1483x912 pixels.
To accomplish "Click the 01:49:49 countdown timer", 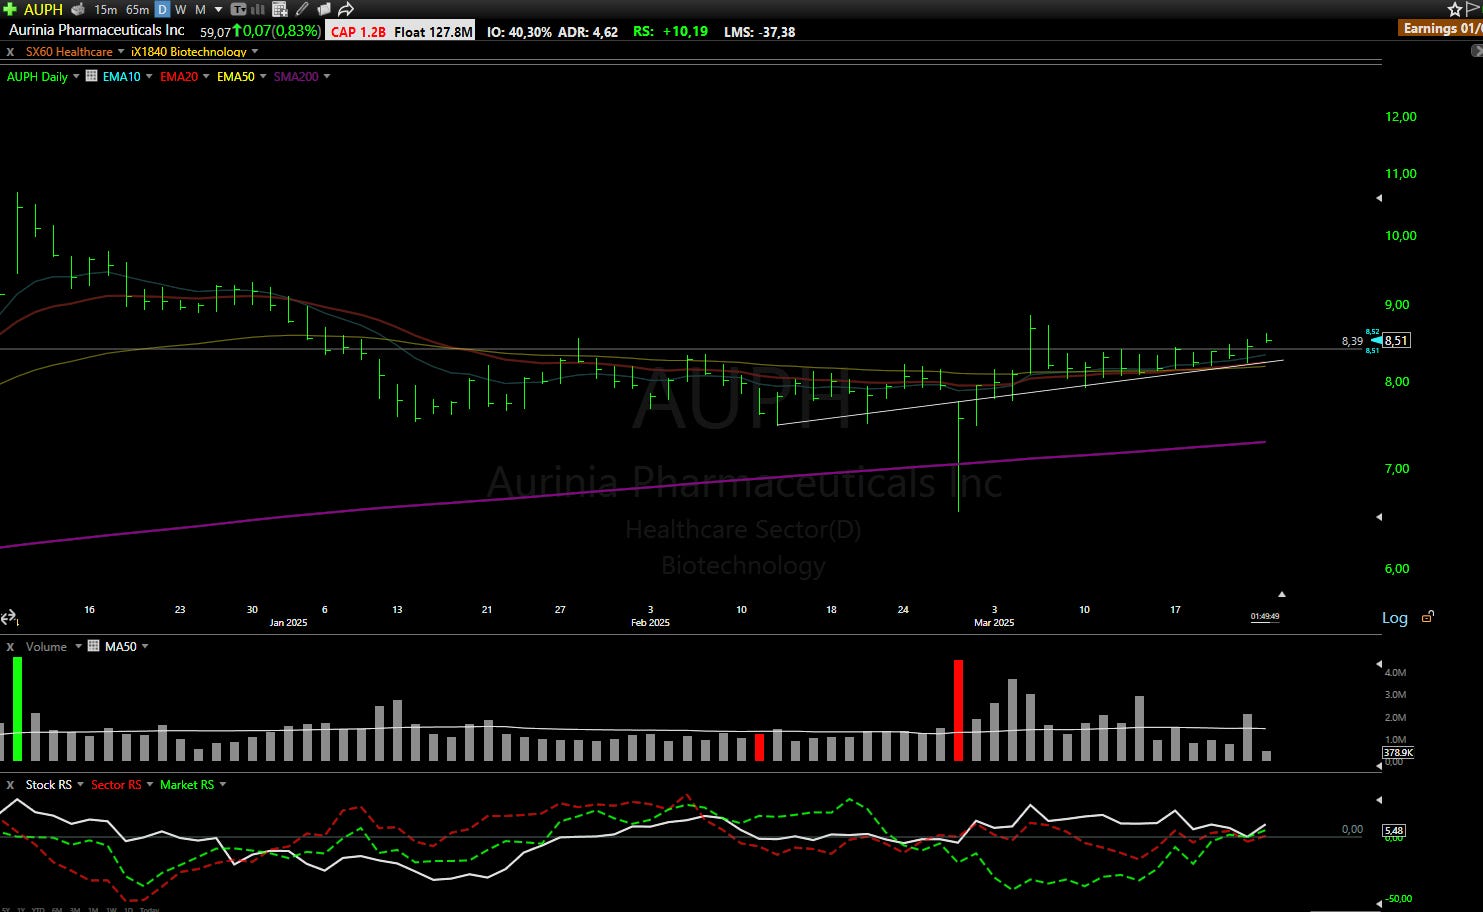I will click(x=1265, y=616).
